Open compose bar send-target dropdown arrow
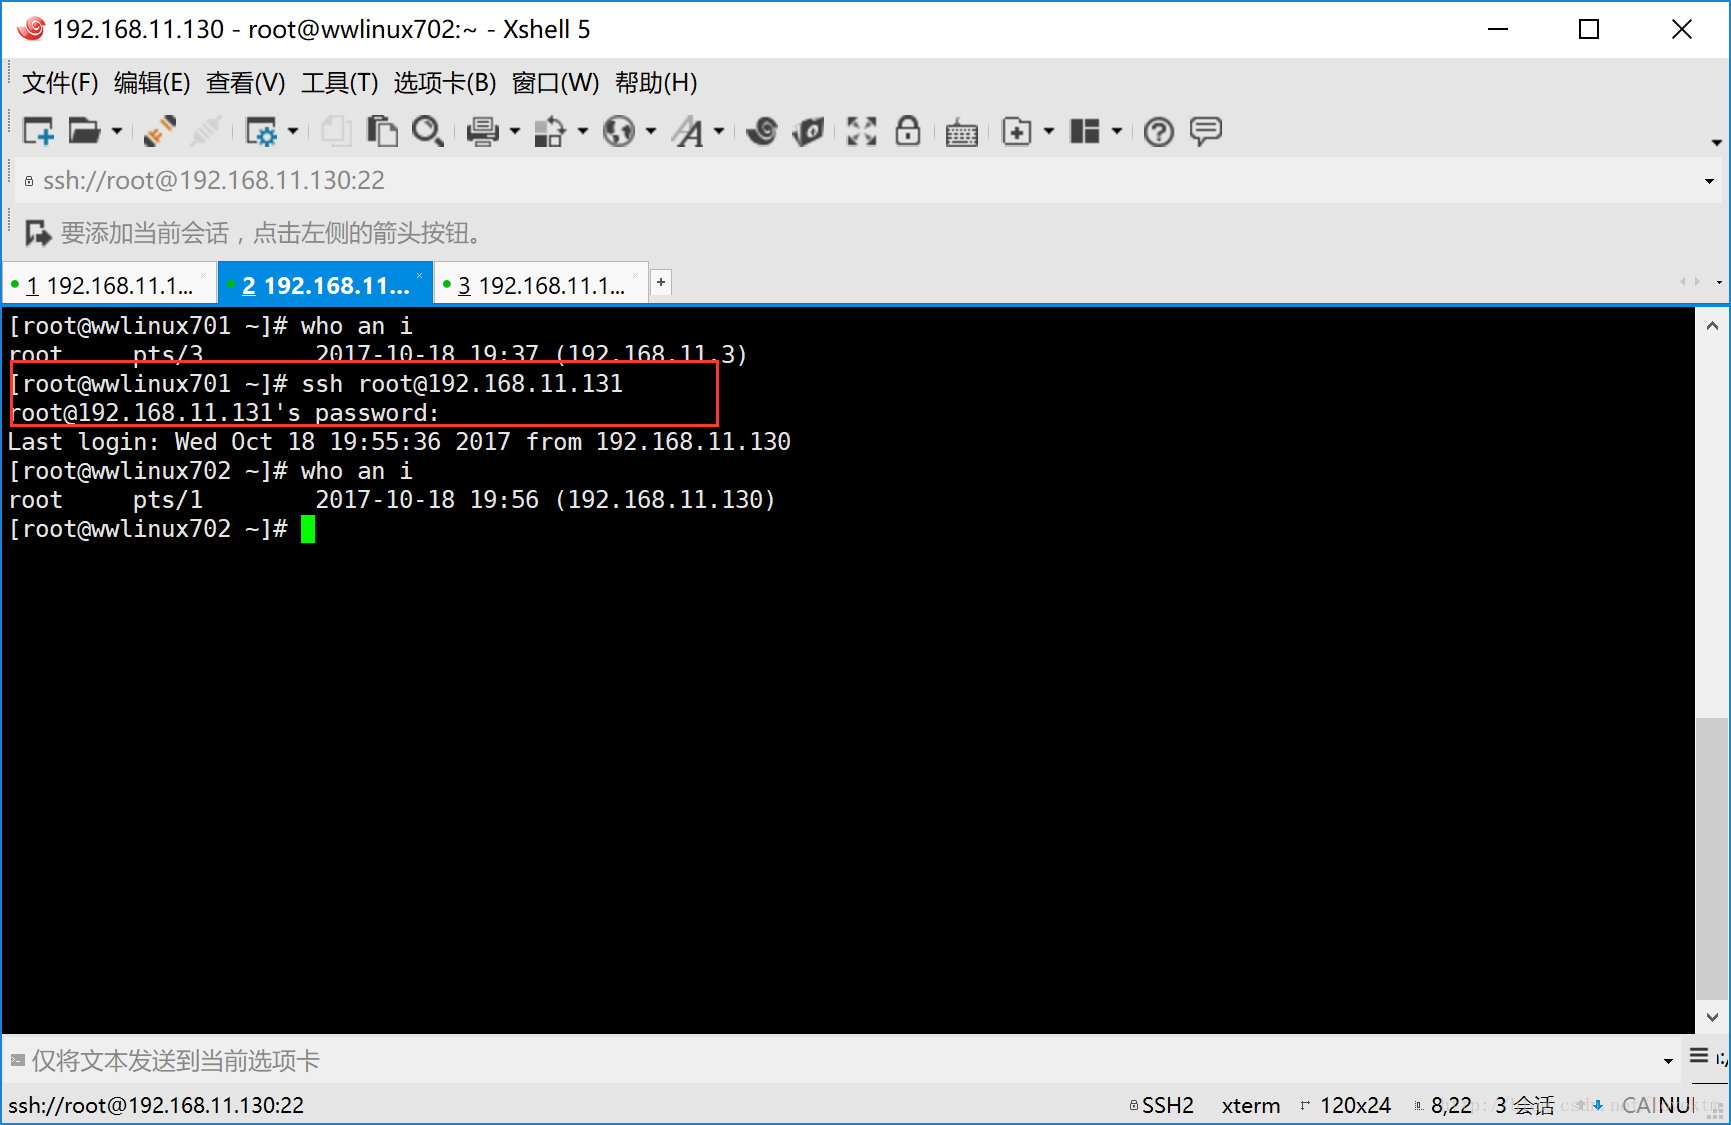 [1668, 1061]
